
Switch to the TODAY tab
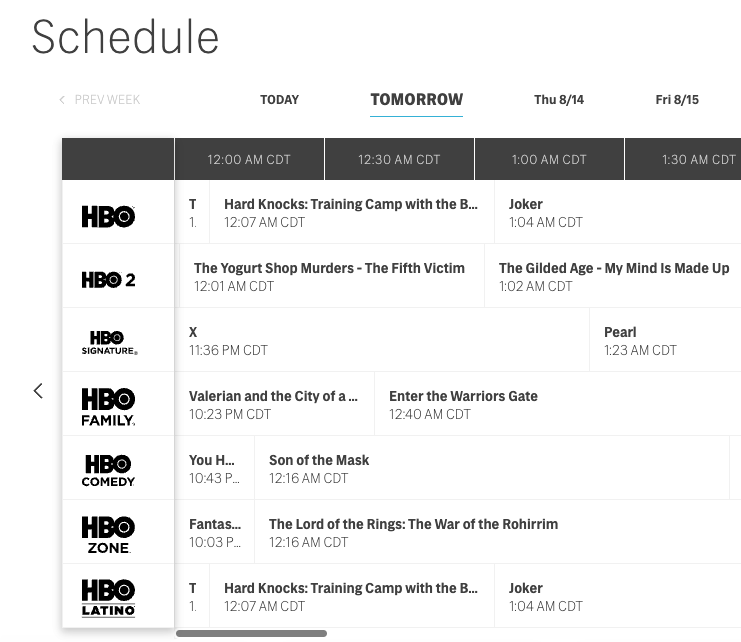coord(279,100)
